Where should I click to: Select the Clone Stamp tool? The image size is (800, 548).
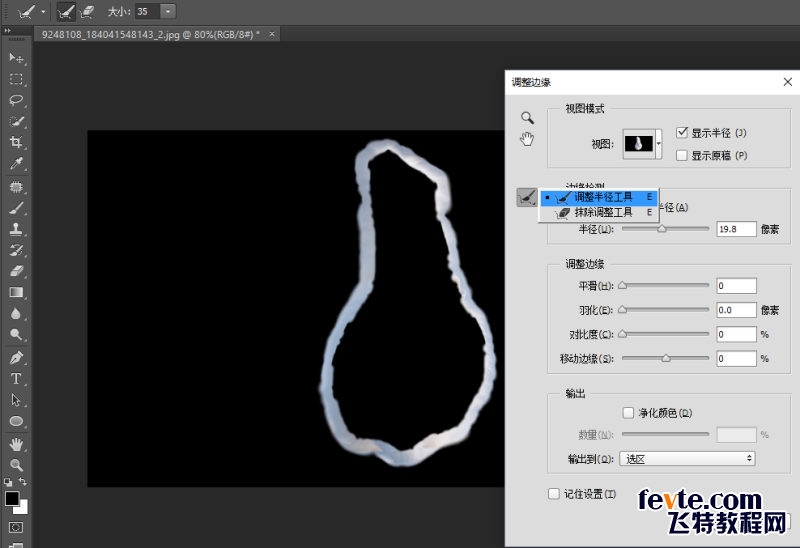tap(16, 229)
